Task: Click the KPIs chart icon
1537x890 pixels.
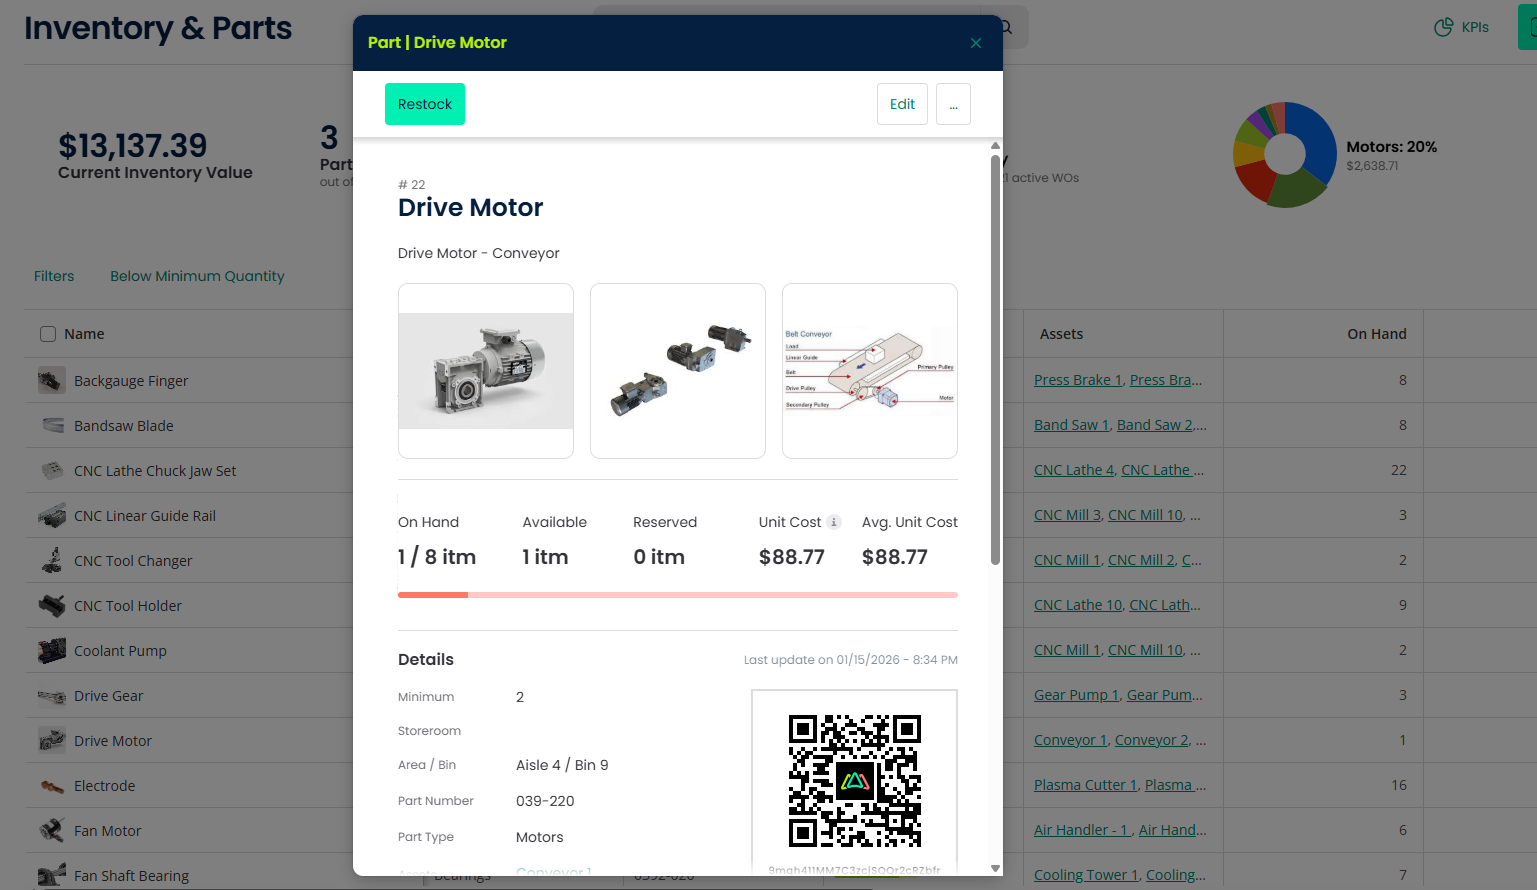Action: [x=1443, y=28]
